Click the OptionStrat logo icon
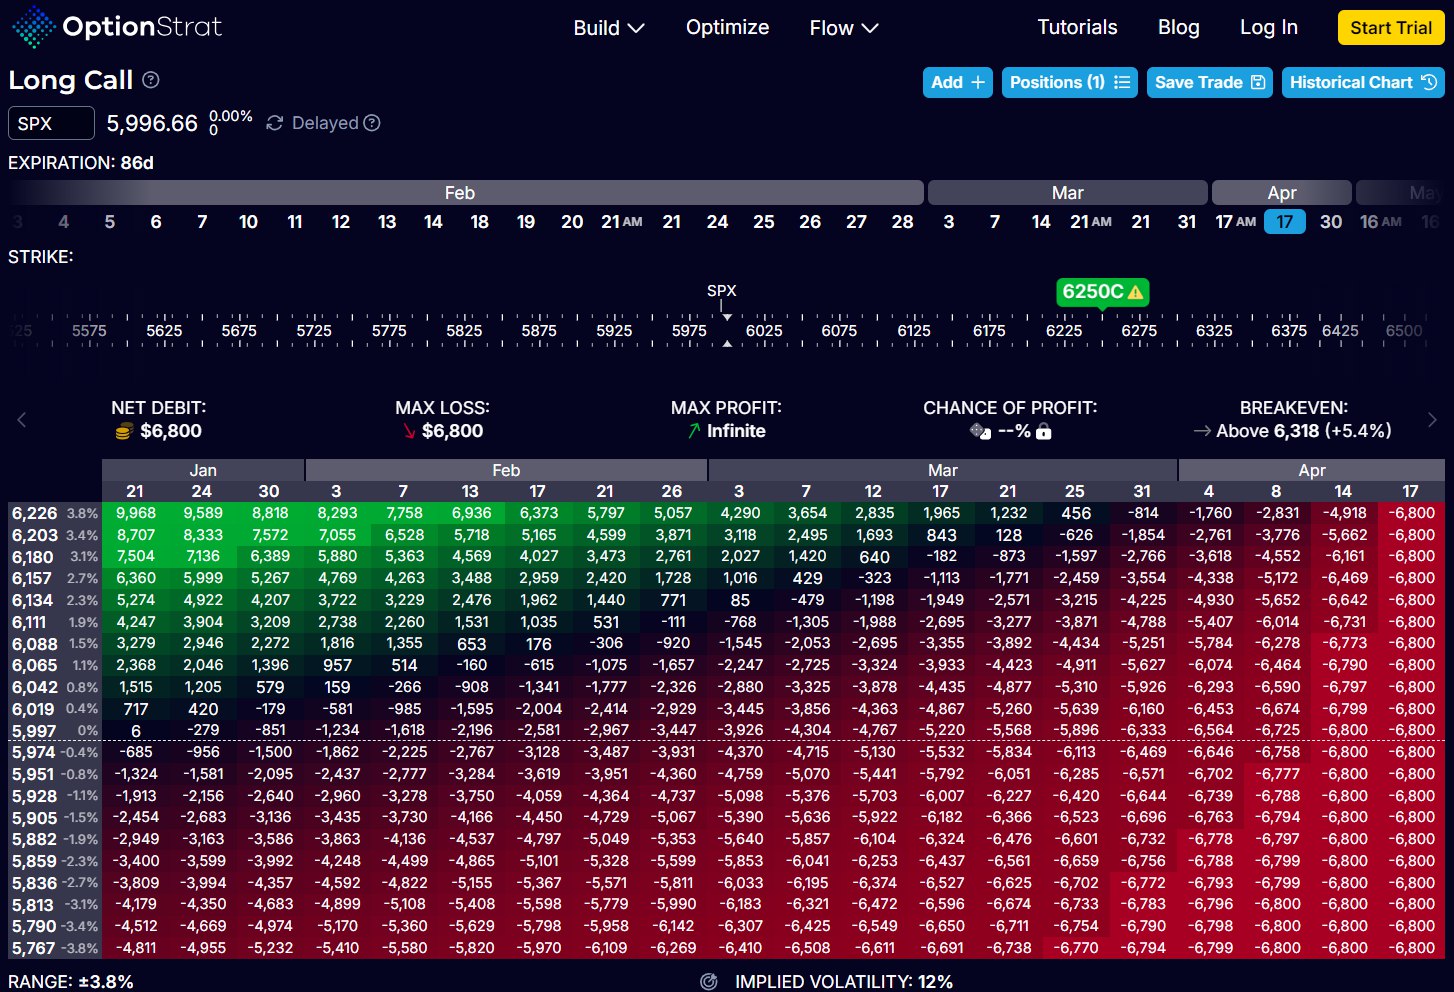 (33, 27)
